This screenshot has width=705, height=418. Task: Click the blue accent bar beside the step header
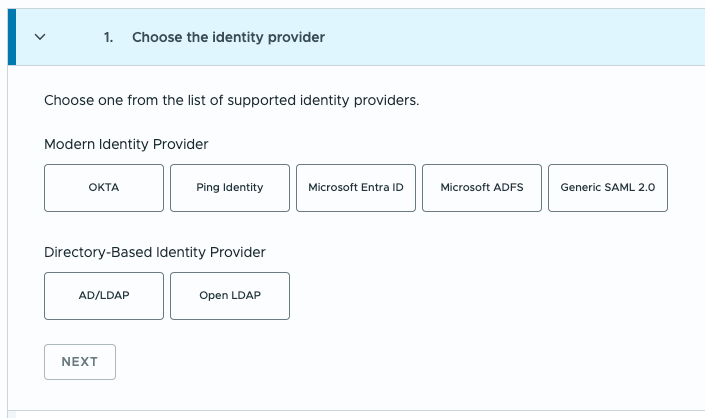(x=12, y=37)
